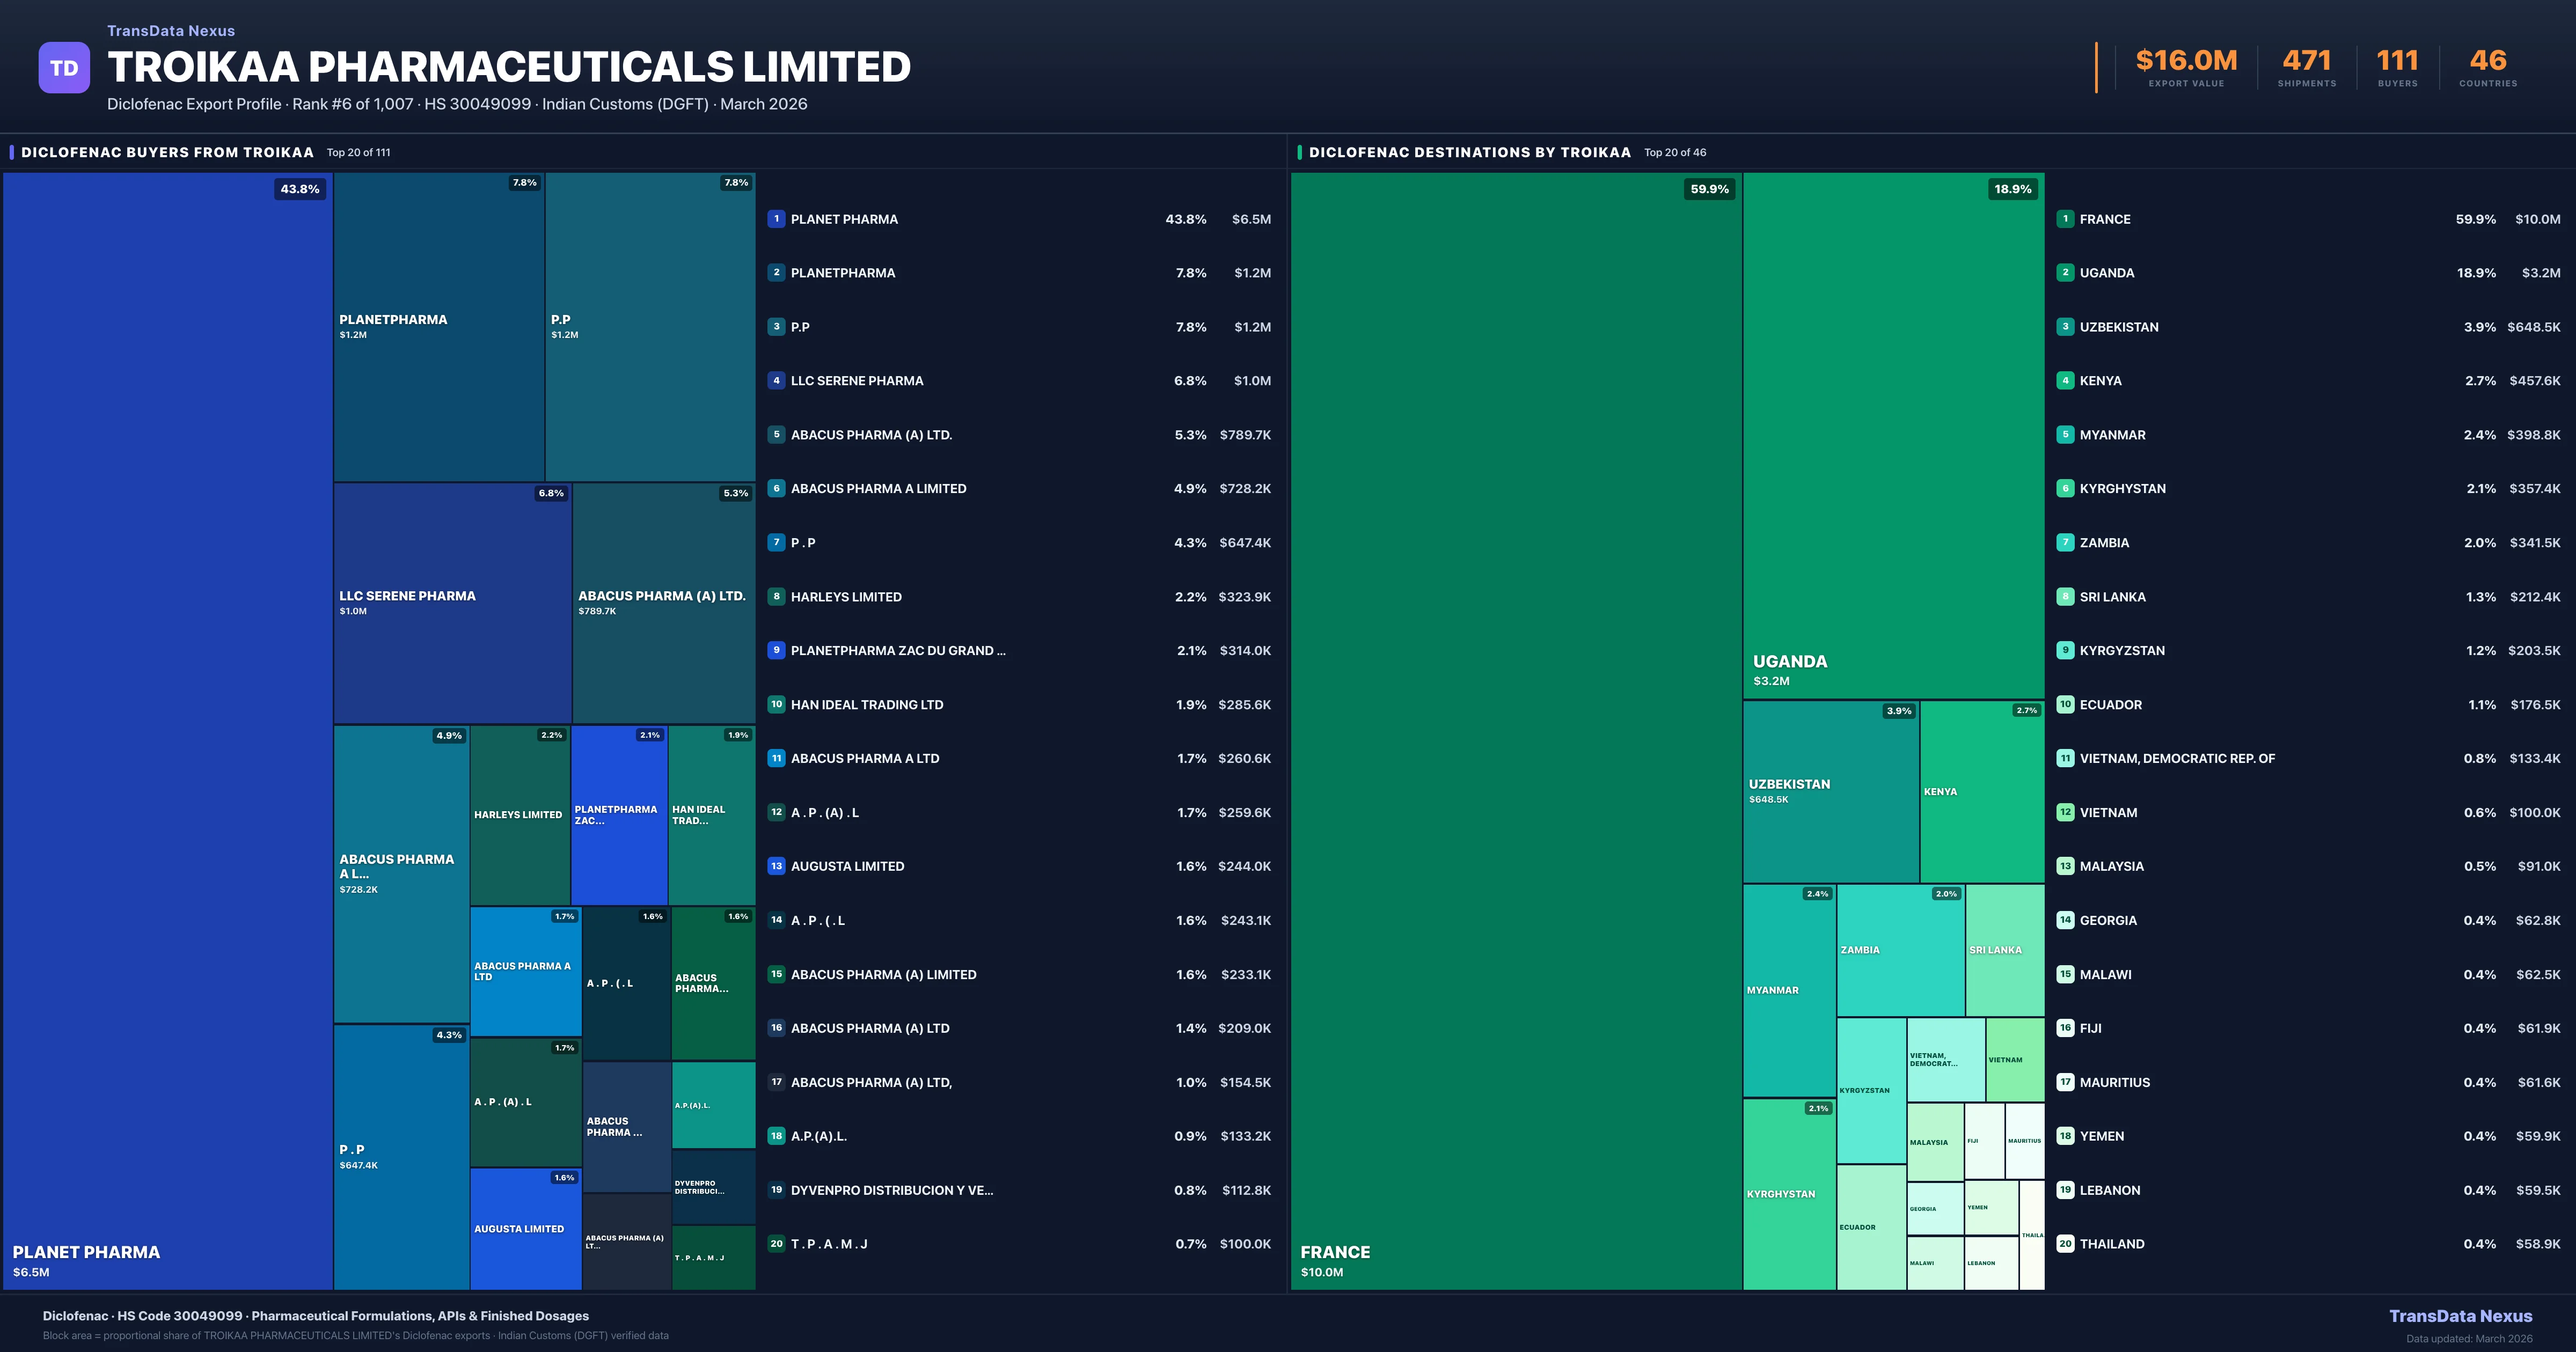Select the rank badge next to PLANET PHARMA
Viewport: 2576px width, 1352px height.
(x=777, y=218)
